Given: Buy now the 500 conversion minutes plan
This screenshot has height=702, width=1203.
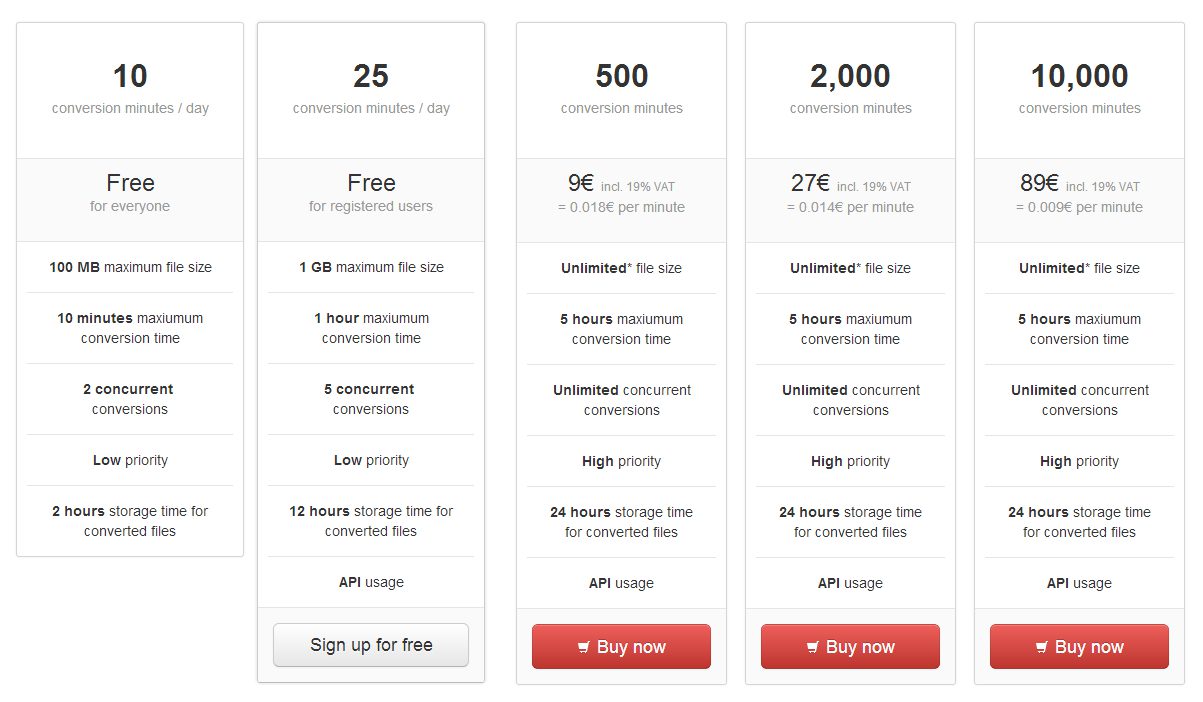Looking at the screenshot, I should point(621,647).
